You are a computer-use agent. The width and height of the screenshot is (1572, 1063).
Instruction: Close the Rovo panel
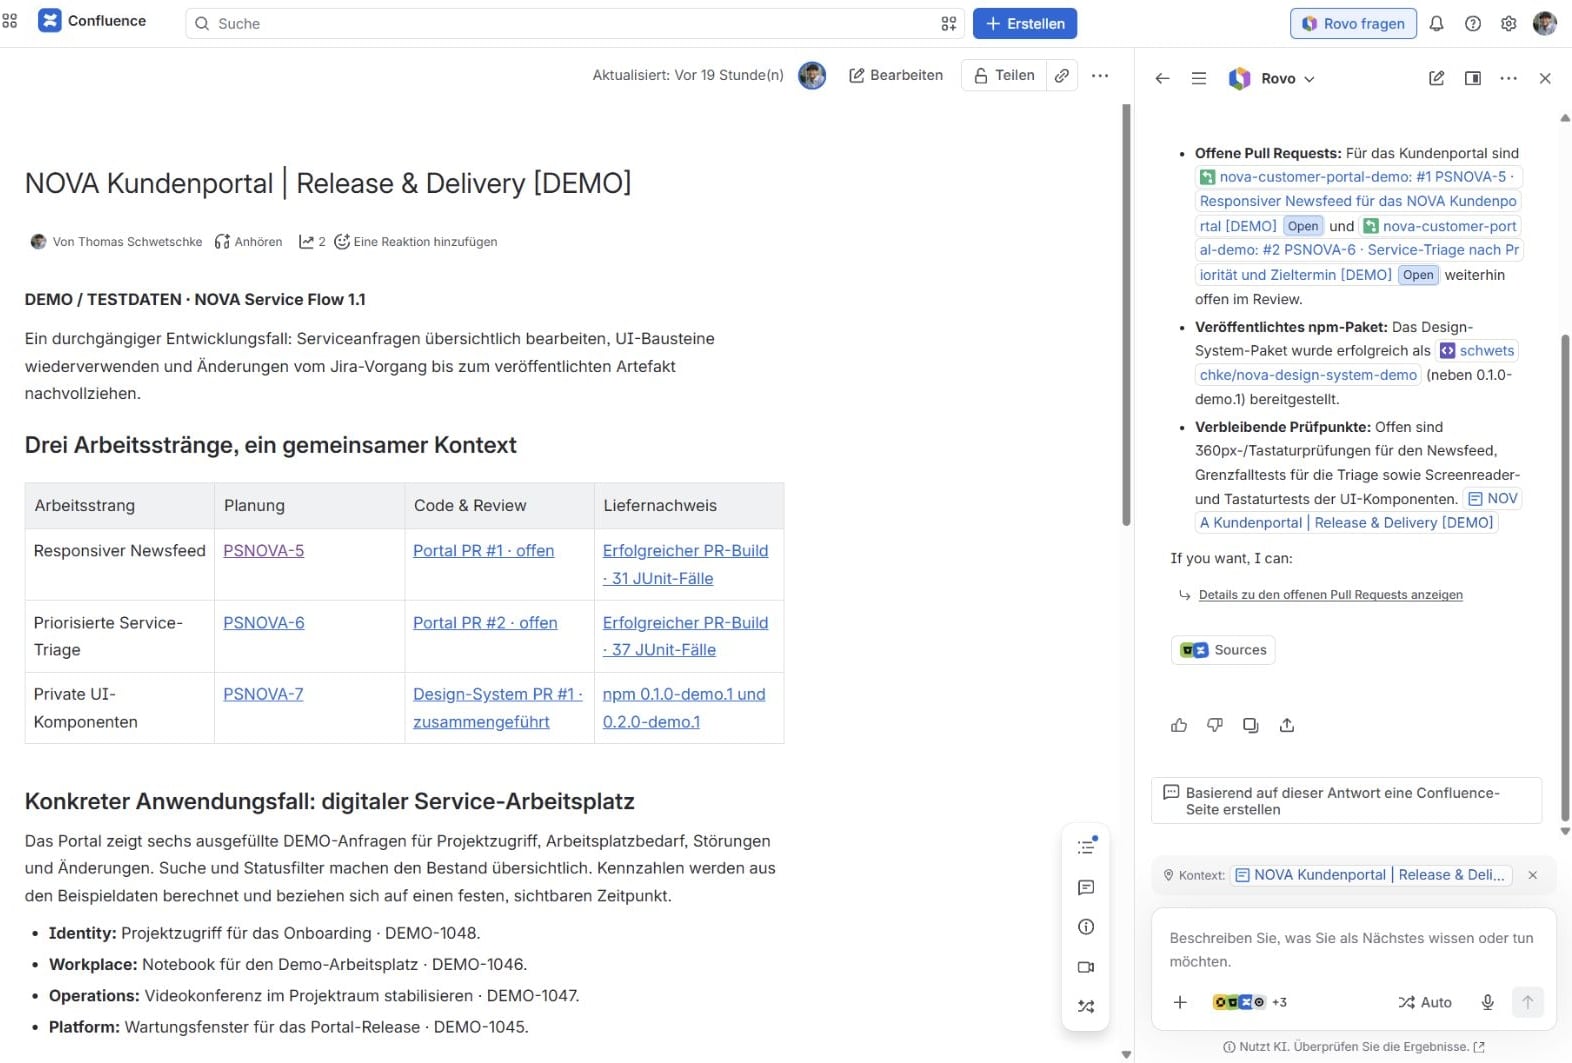(x=1545, y=78)
